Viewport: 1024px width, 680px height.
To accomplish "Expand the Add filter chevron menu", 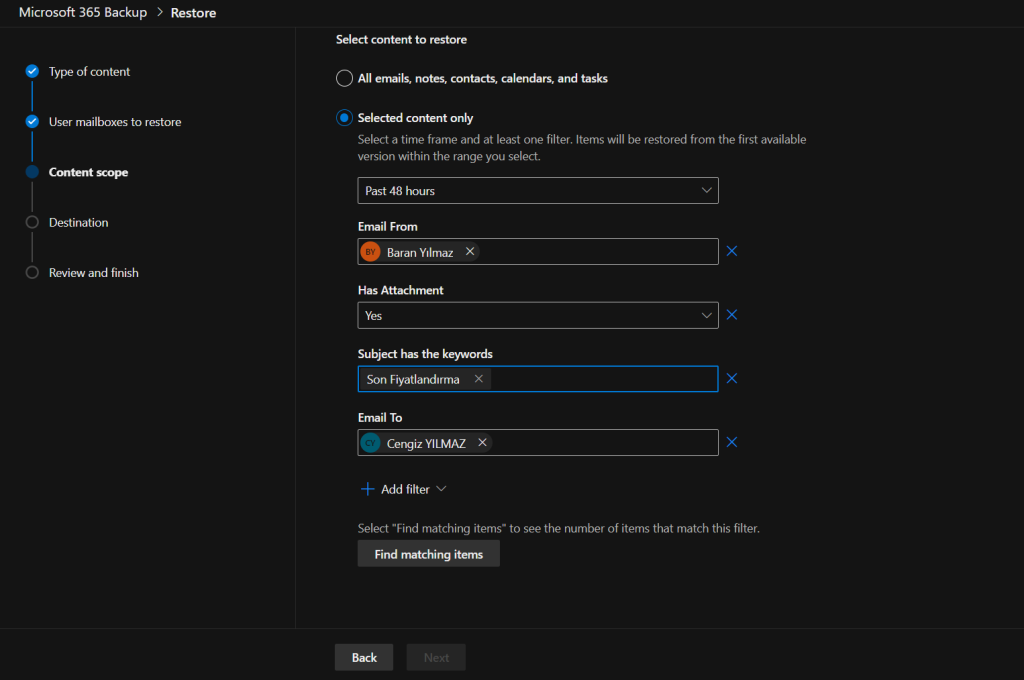I will 441,489.
